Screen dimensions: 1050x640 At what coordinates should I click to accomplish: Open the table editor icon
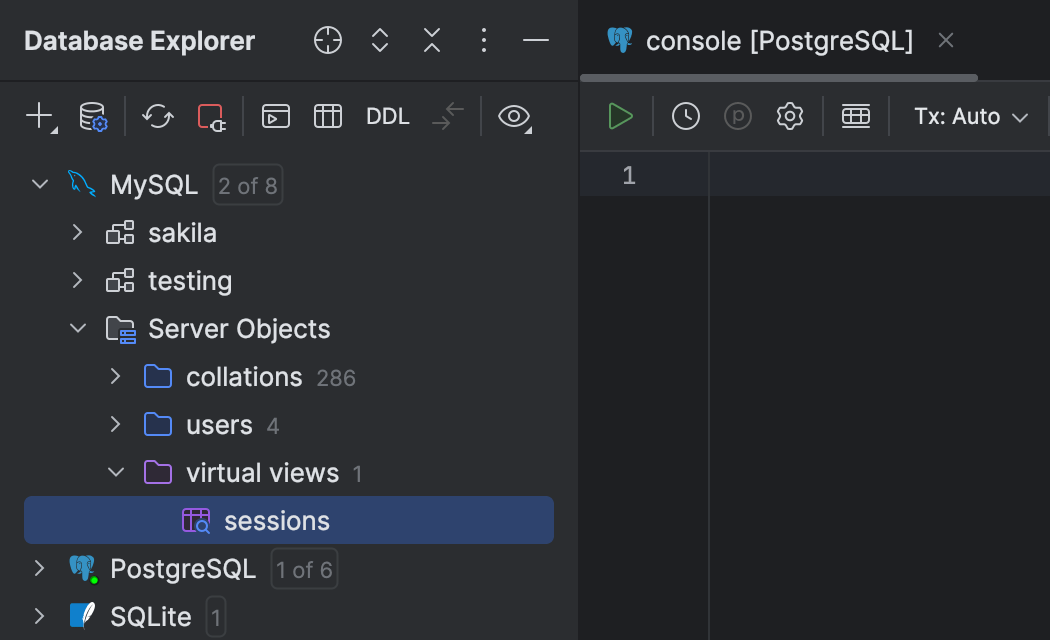point(328,116)
